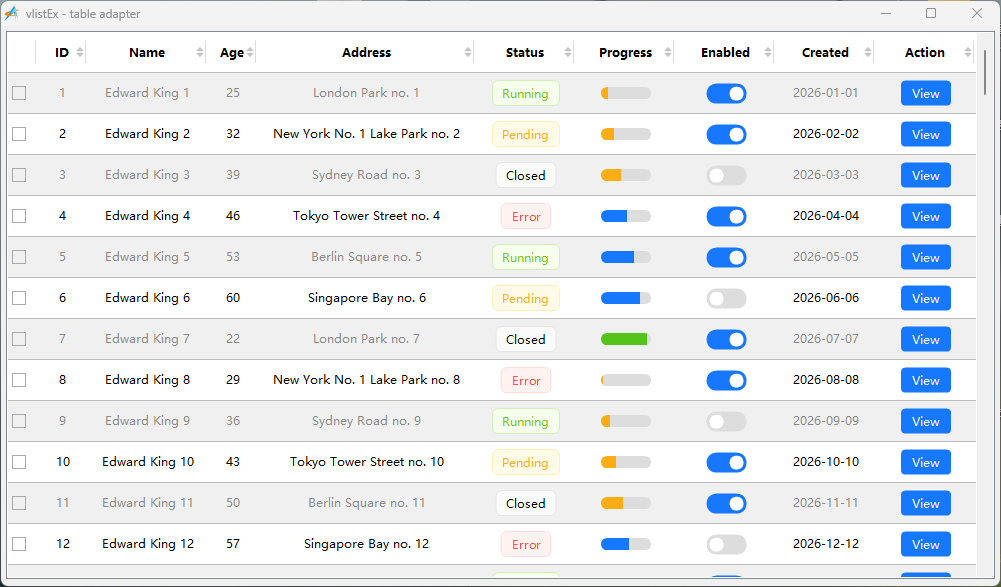This screenshot has width=1001, height=587.
Task: Click Status column sort arrows
Action: (x=568, y=52)
